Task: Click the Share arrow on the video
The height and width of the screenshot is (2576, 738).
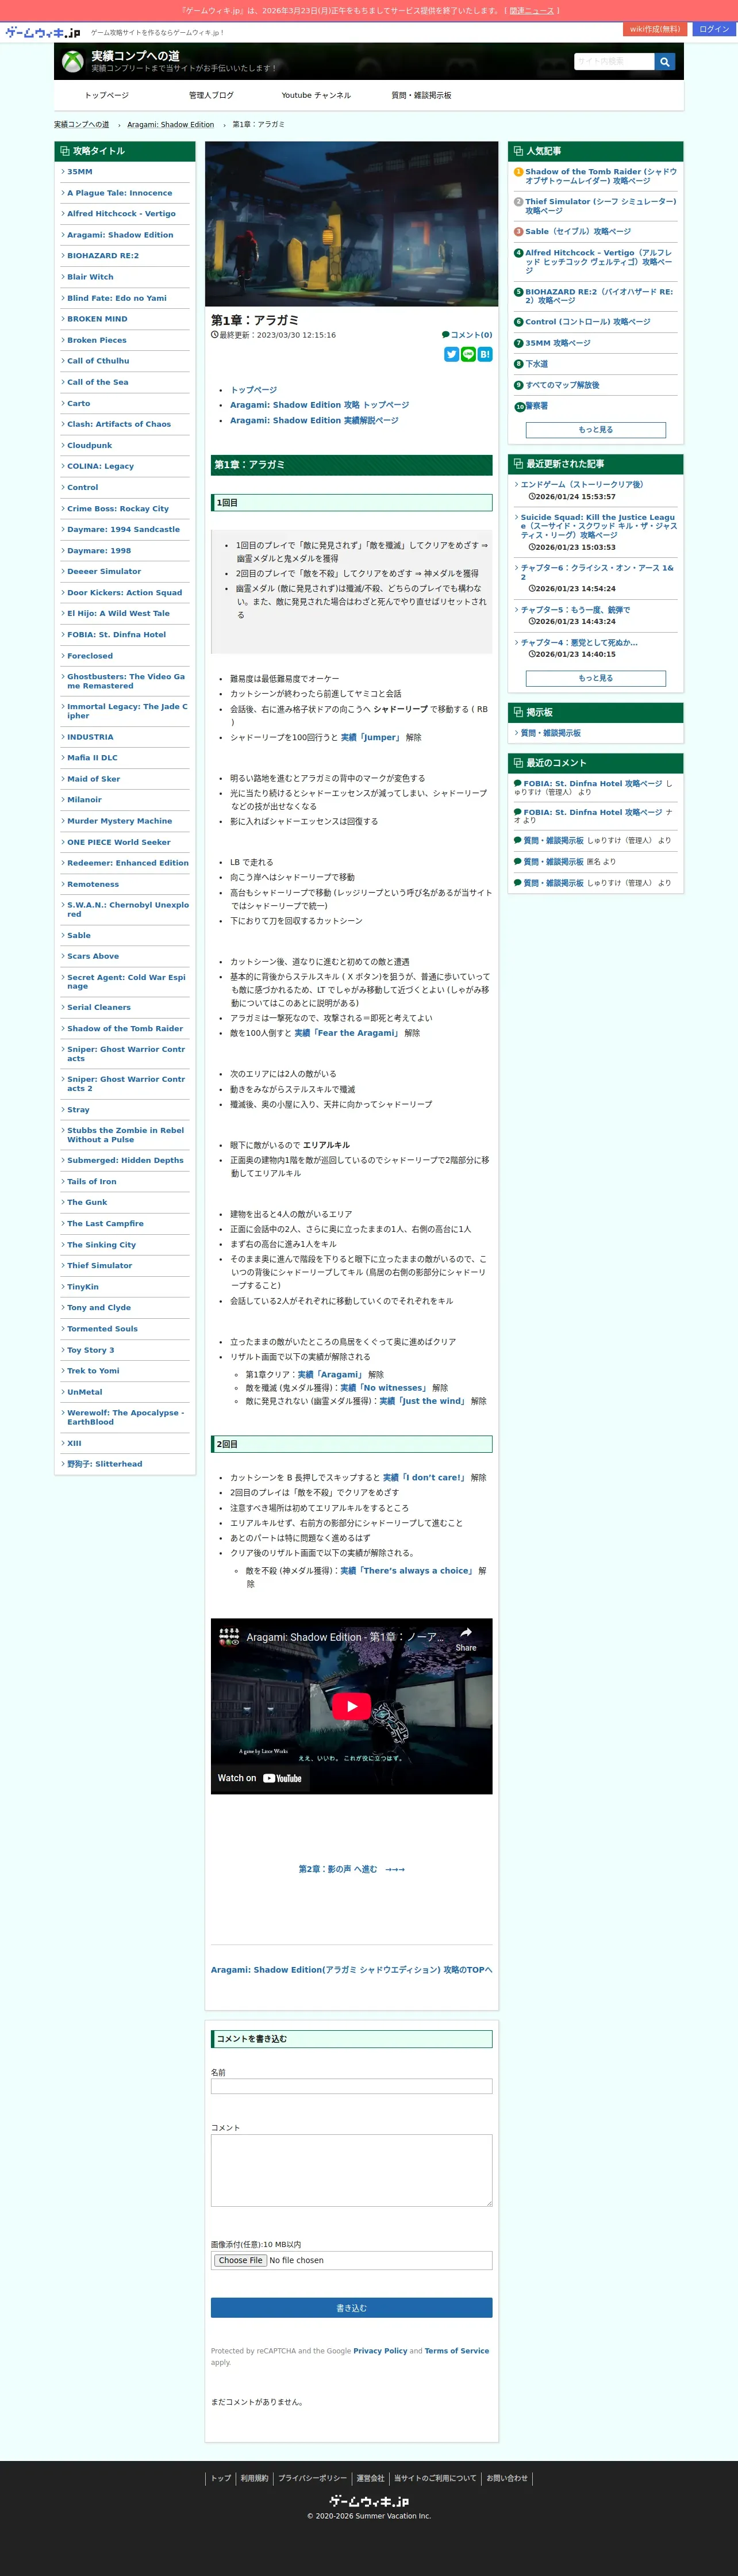Action: click(466, 1638)
